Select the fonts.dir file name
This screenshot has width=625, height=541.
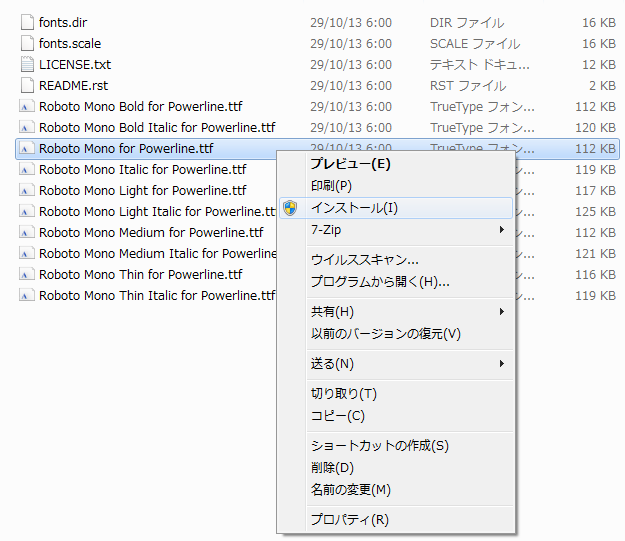click(63, 23)
